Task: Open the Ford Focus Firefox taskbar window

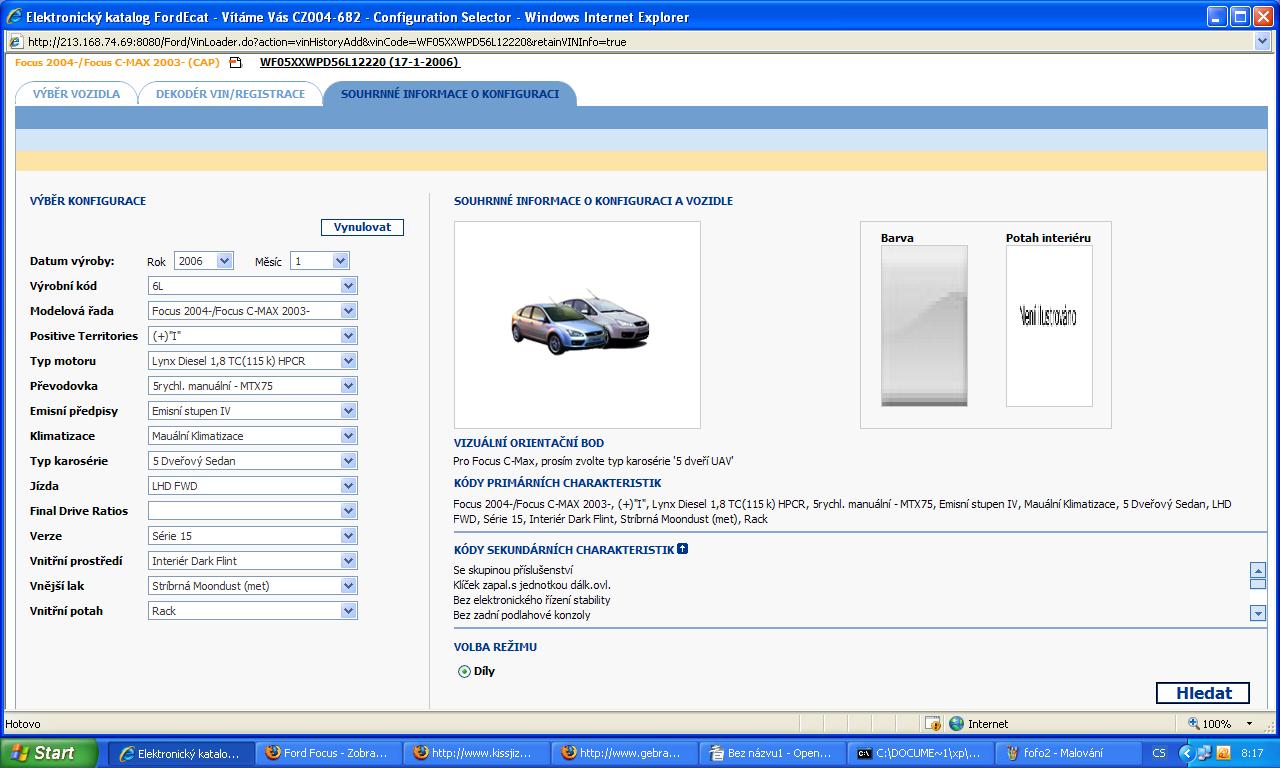Action: [x=327, y=753]
